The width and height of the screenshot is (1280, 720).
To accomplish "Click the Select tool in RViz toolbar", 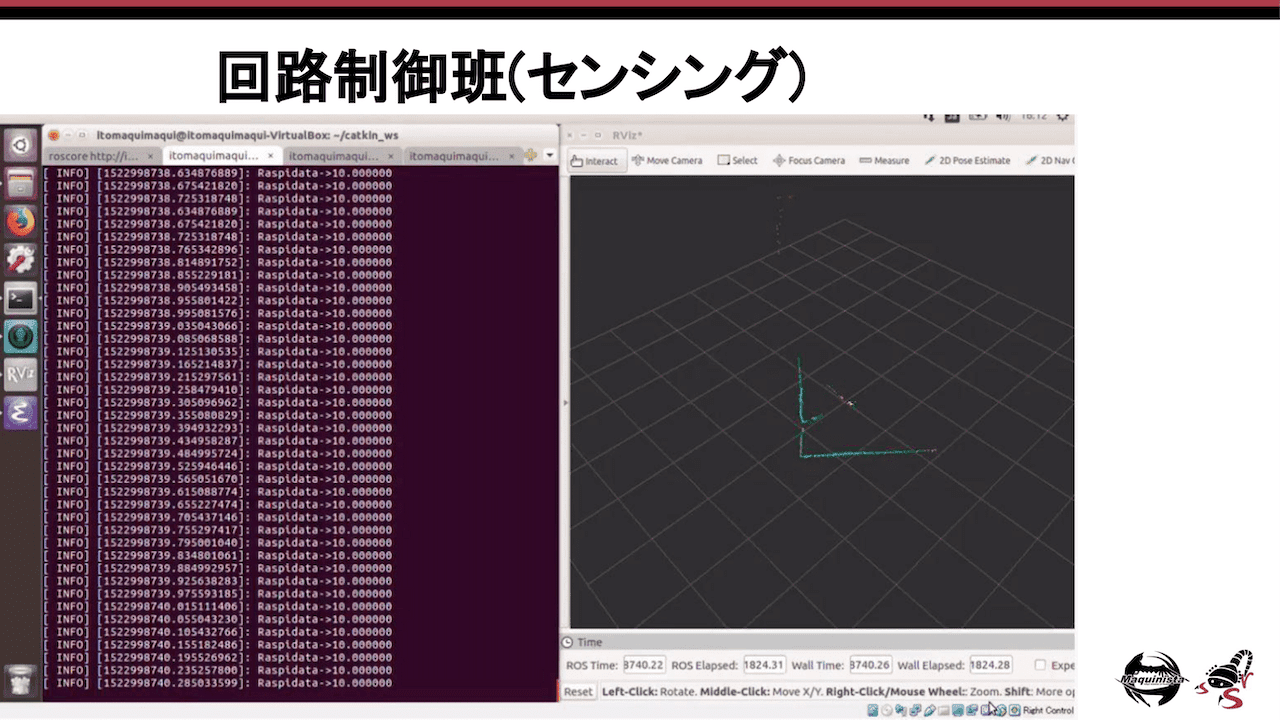I will point(737,161).
